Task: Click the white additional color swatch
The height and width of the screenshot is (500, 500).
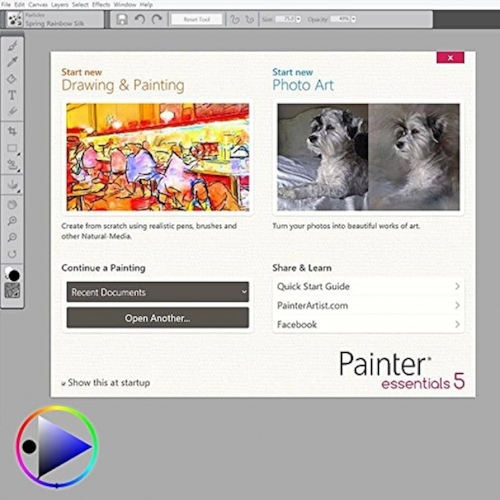Action: coord(8,271)
